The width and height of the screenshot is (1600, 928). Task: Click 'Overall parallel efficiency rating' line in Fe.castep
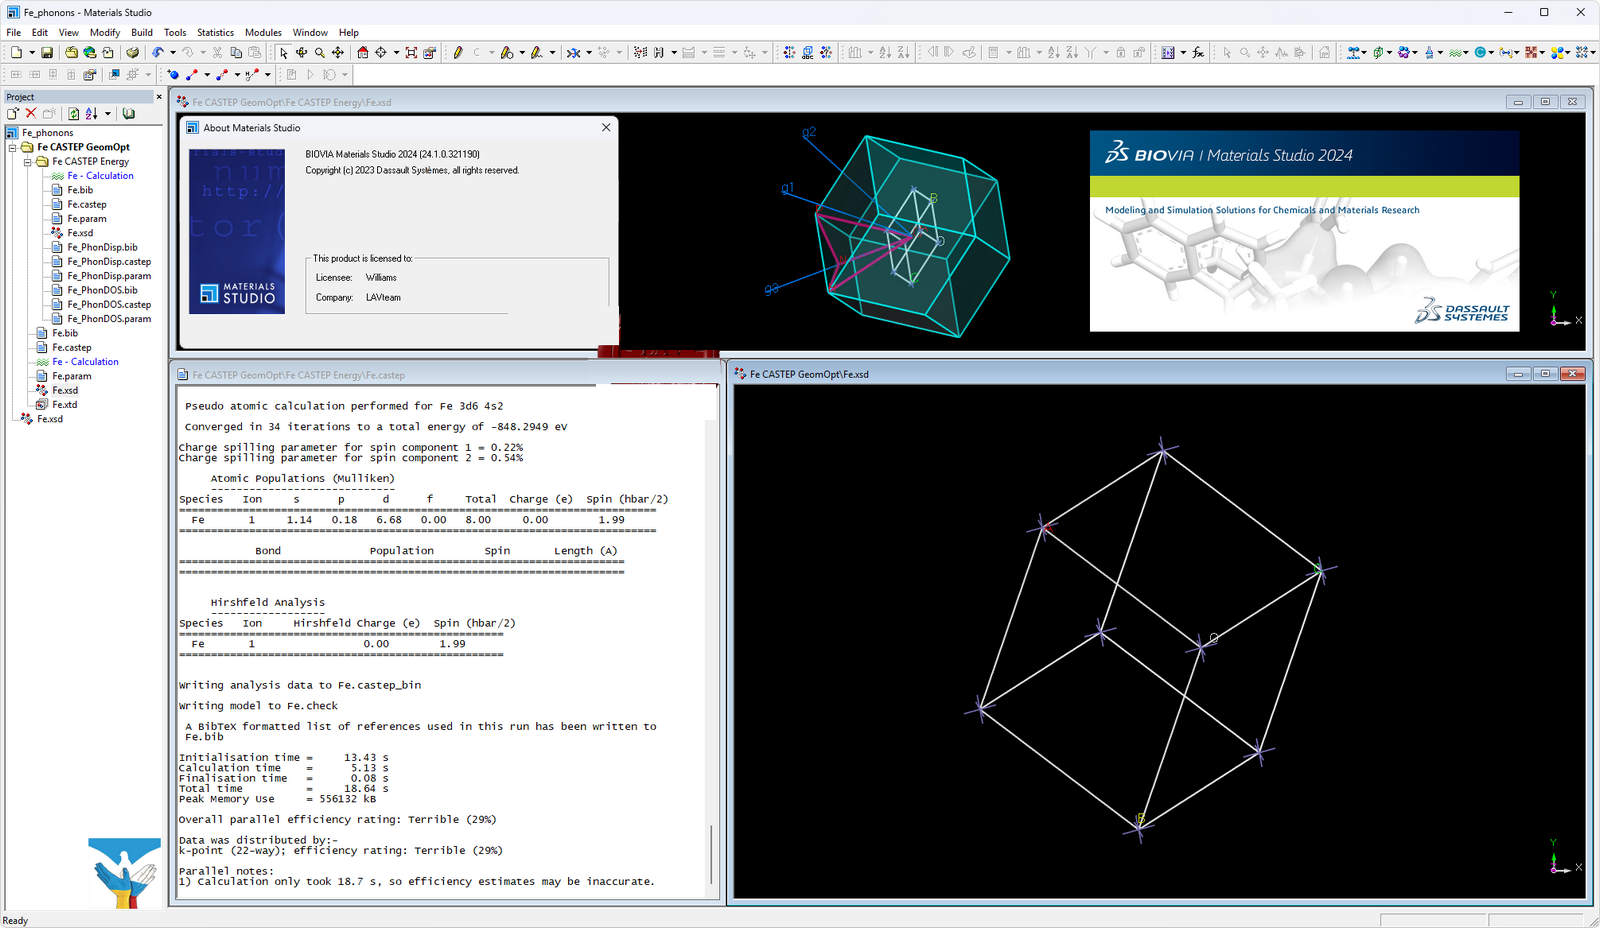coord(337,819)
